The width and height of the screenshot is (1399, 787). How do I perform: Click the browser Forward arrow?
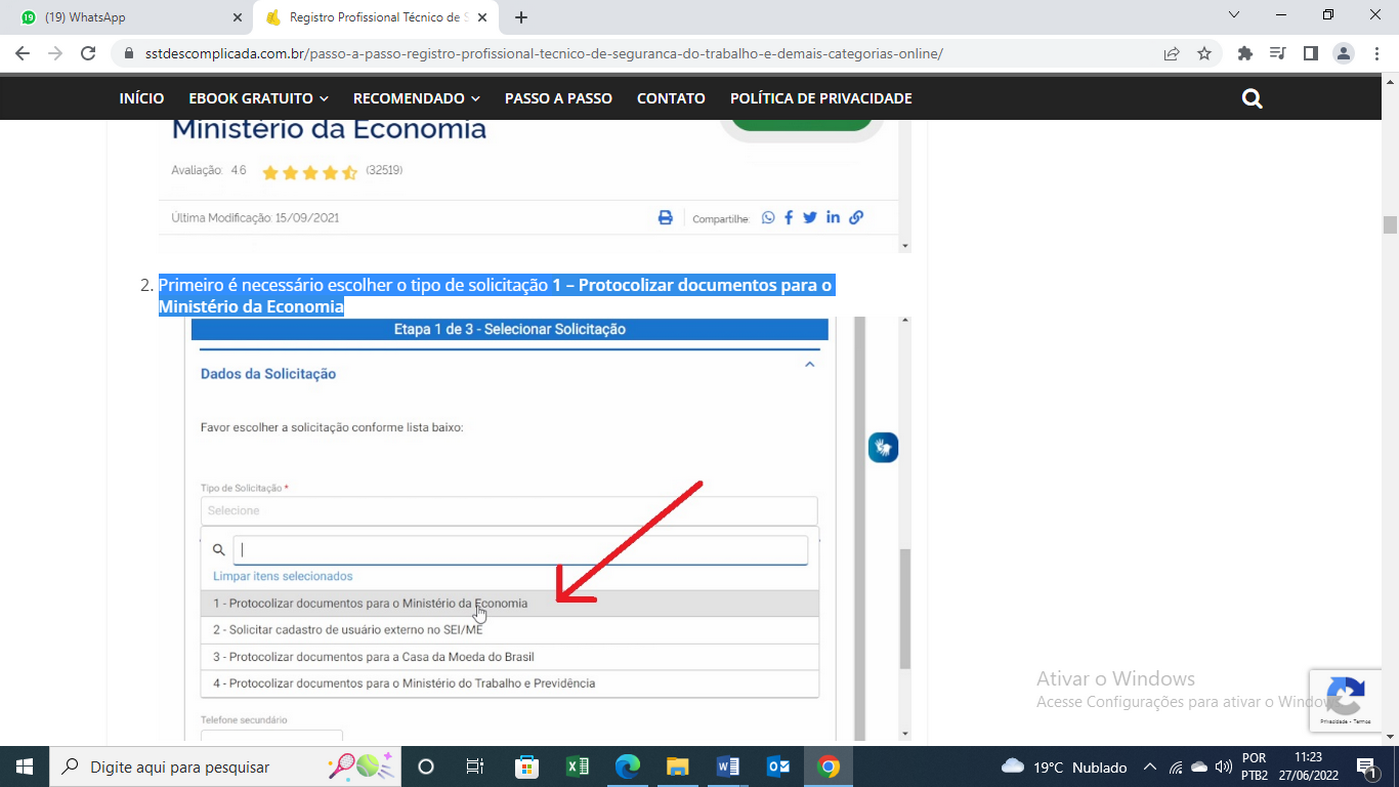point(55,54)
